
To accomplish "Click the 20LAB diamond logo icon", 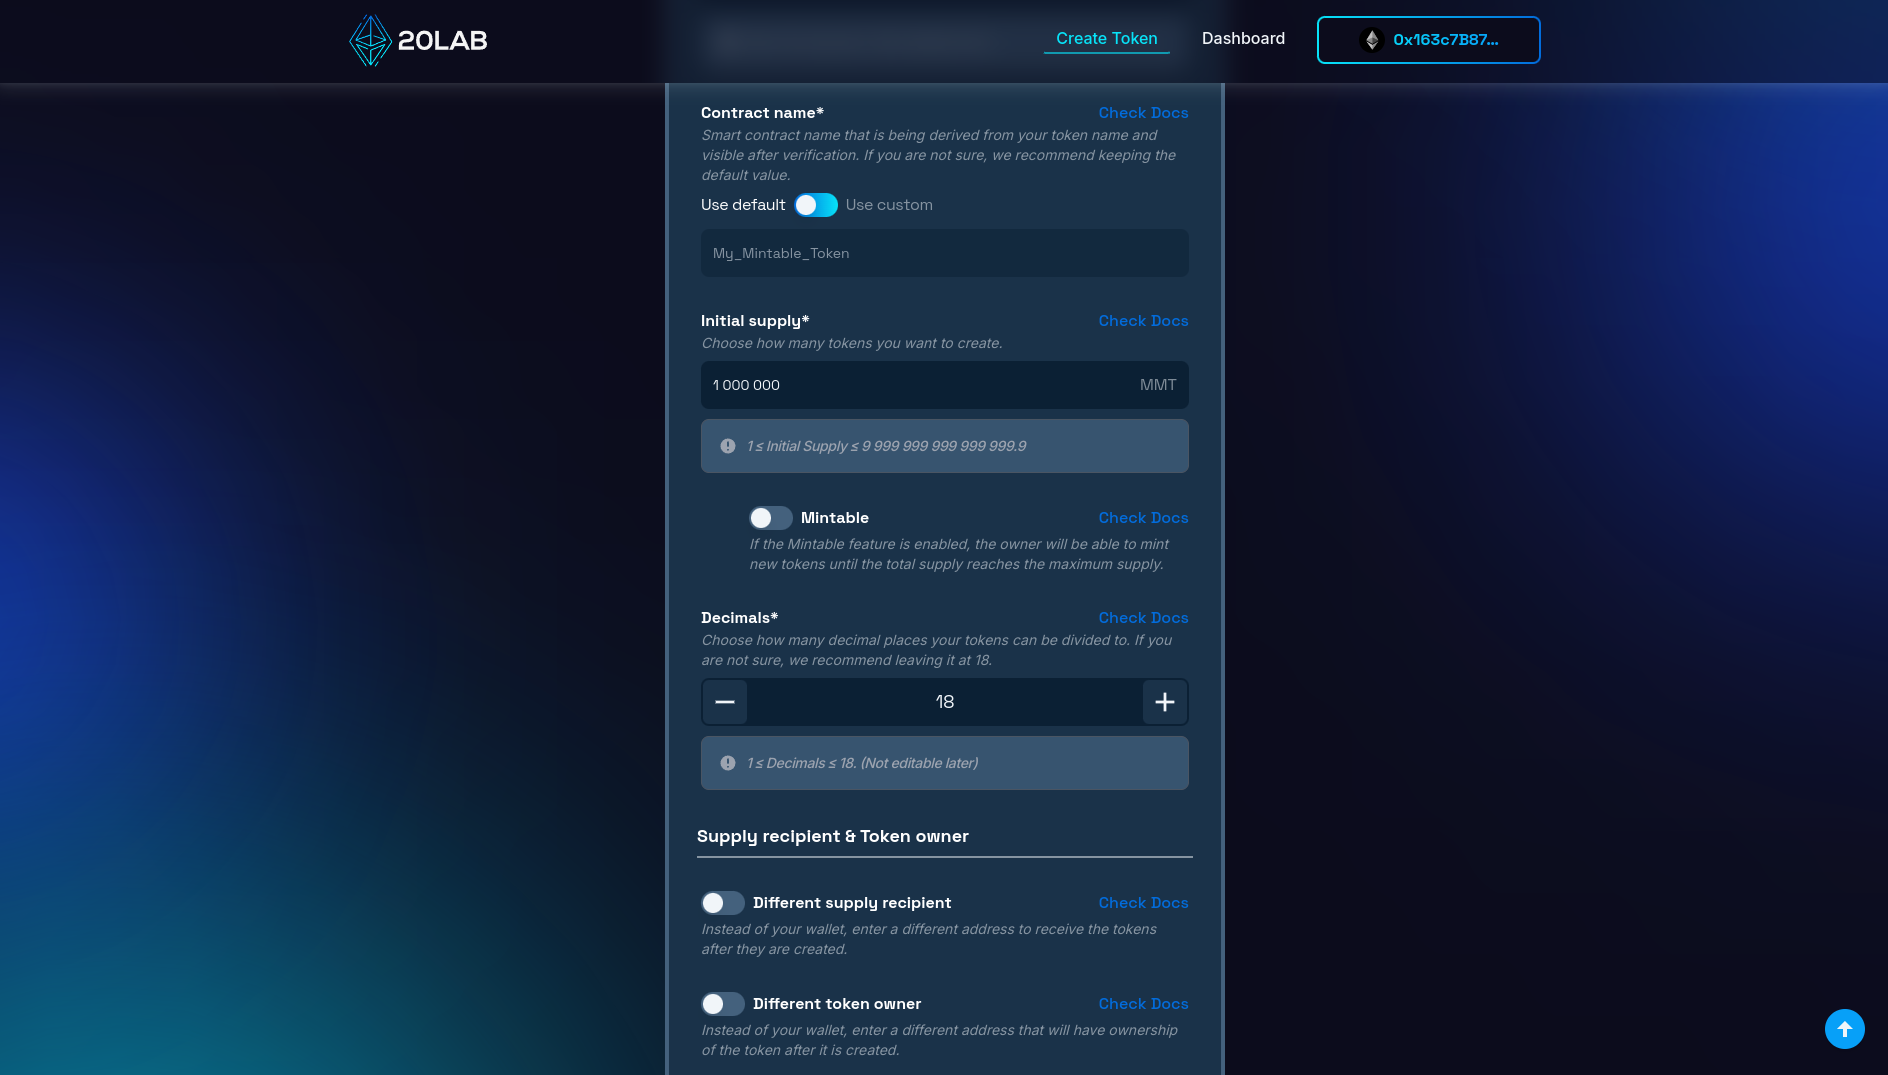I will pos(370,40).
